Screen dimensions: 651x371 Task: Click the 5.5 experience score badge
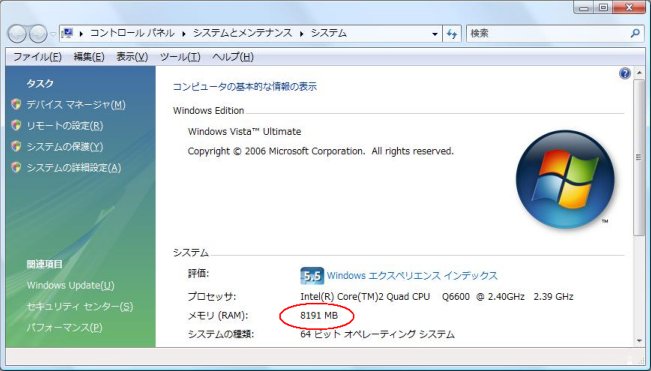(312, 276)
